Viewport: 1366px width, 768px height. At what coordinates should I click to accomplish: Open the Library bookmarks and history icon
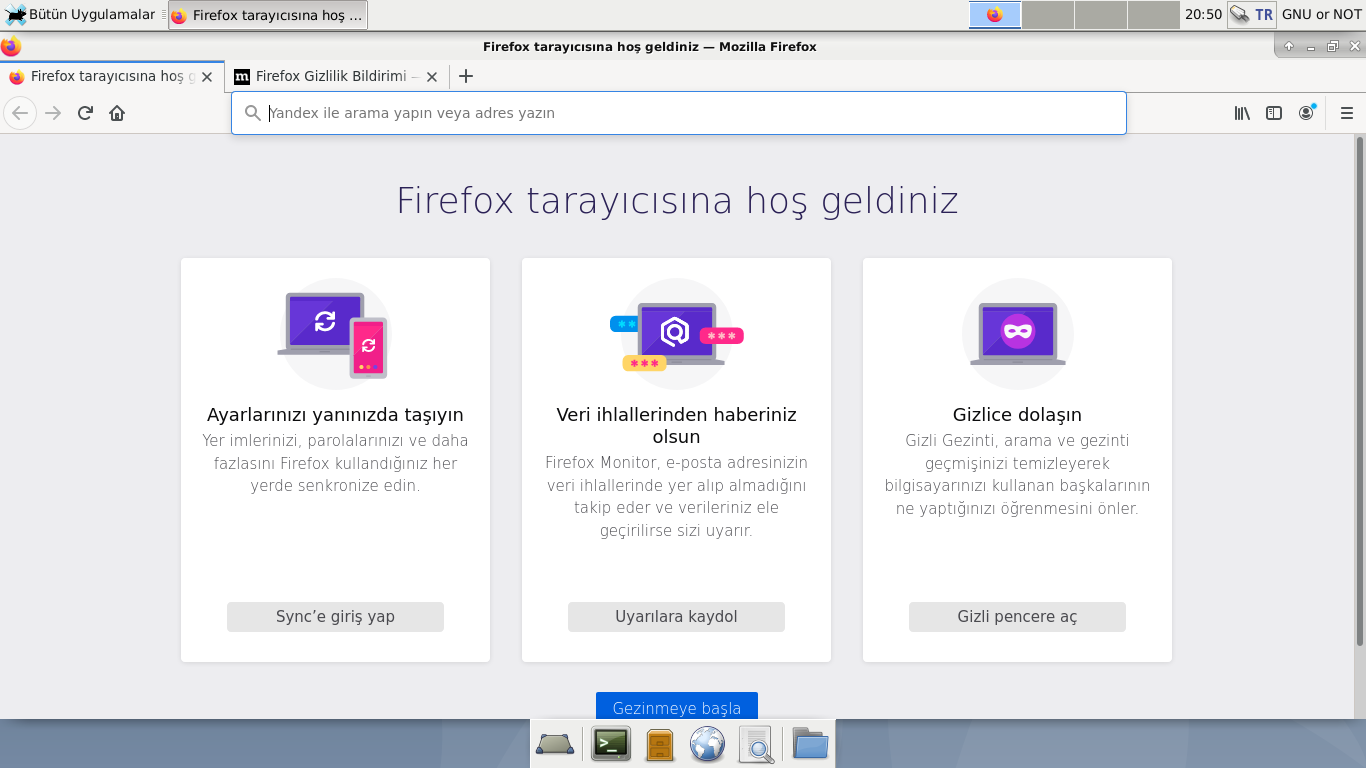pyautogui.click(x=1242, y=113)
